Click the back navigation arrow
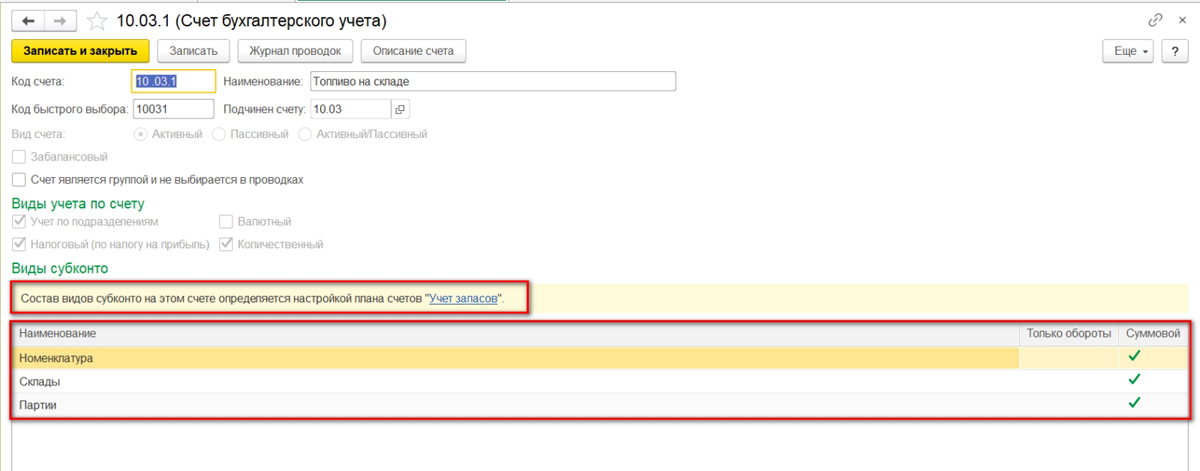The width and height of the screenshot is (1200, 471). pyautogui.click(x=27, y=21)
